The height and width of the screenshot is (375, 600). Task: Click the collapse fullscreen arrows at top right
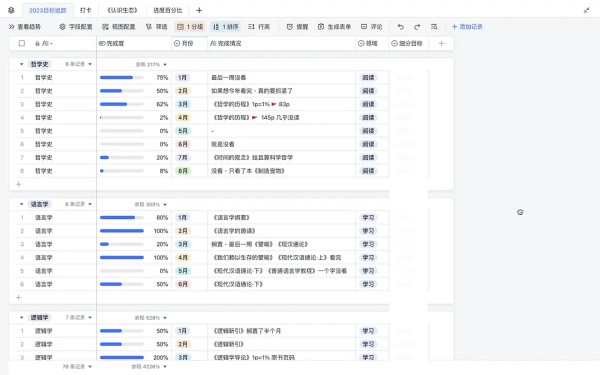586,10
